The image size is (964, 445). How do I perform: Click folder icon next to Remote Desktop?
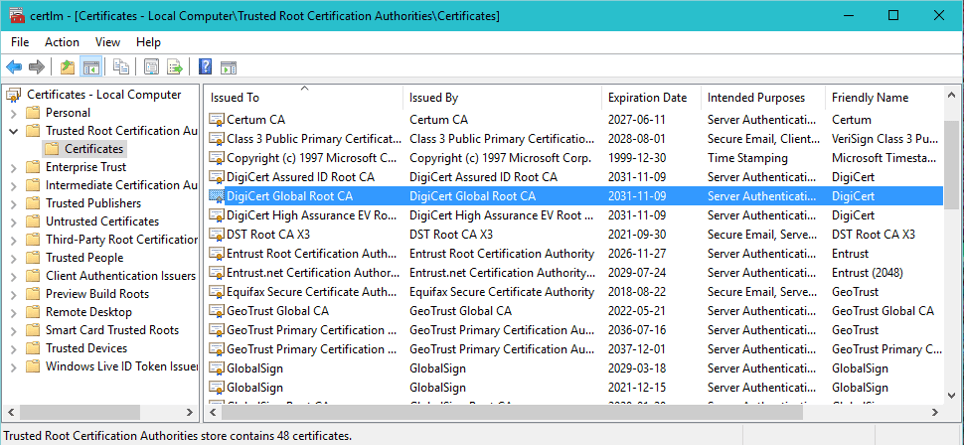pos(34,312)
